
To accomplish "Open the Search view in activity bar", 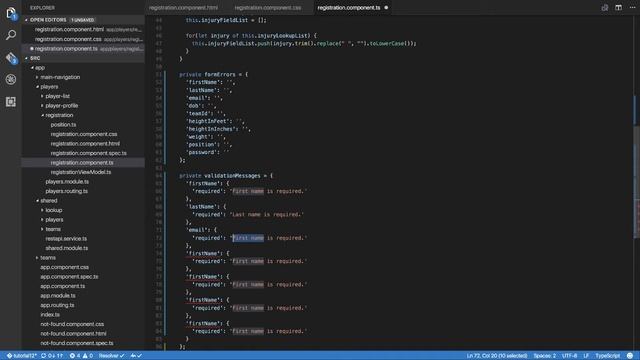I will point(11,35).
